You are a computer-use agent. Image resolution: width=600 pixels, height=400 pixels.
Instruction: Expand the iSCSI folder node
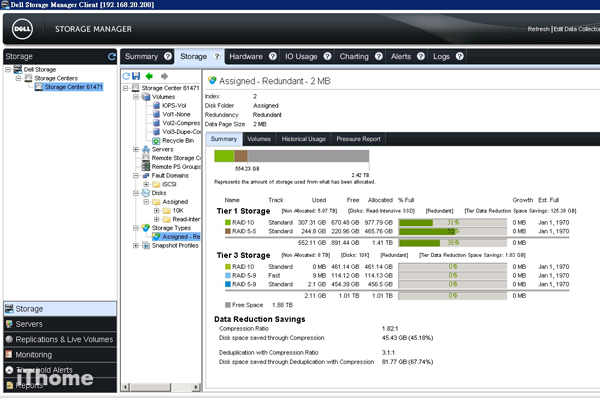(146, 184)
